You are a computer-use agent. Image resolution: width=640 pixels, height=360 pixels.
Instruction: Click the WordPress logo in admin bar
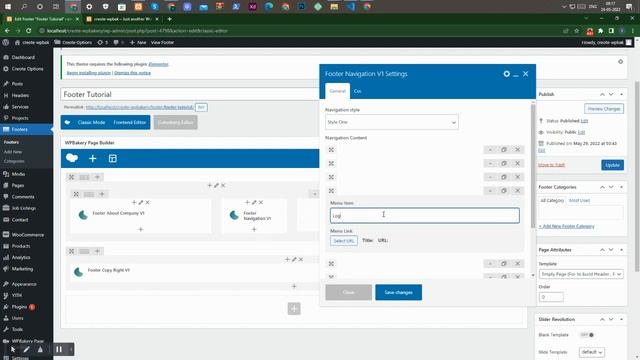[6, 42]
